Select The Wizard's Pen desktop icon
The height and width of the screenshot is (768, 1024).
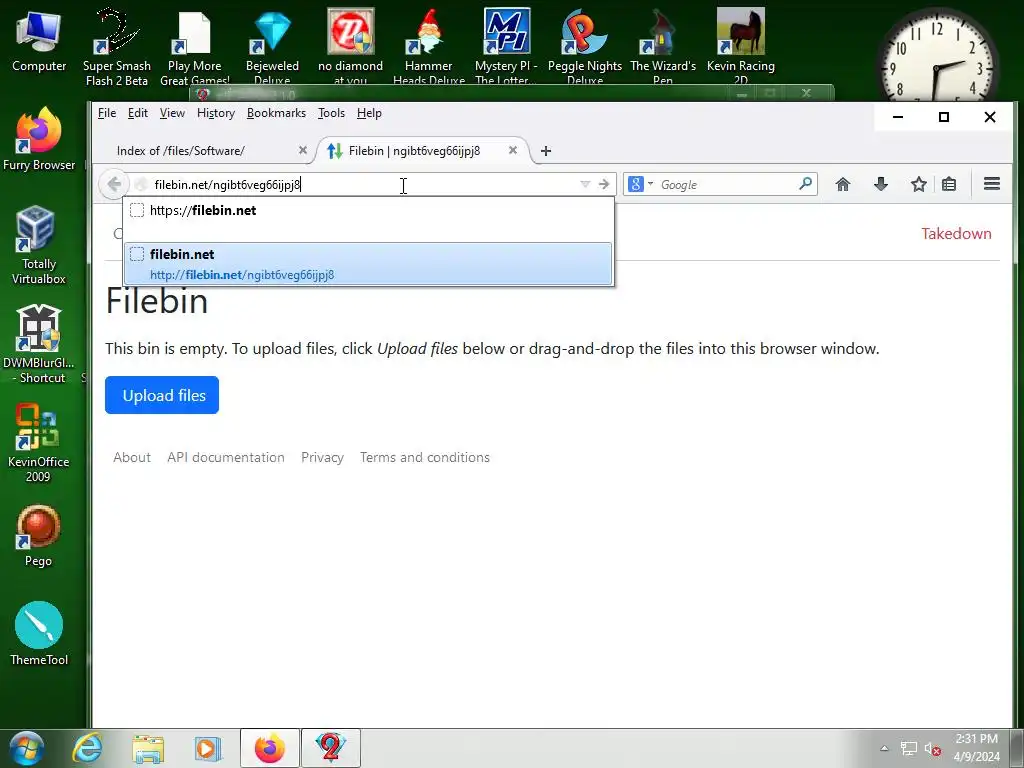click(663, 46)
